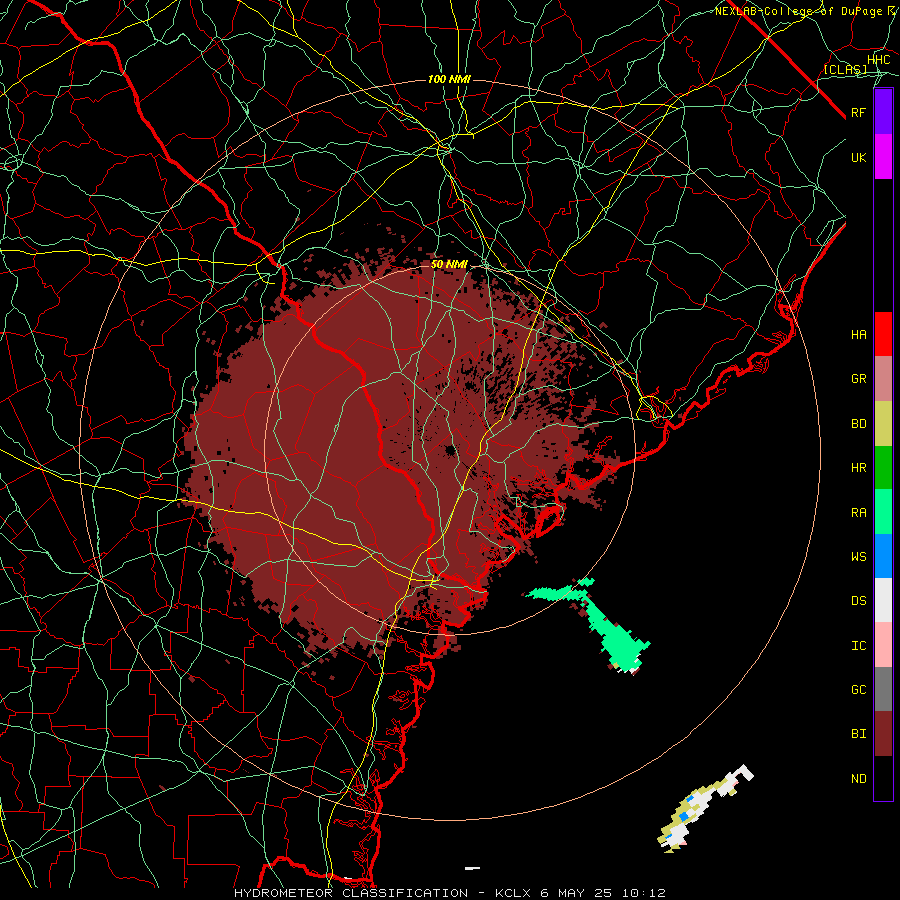Click the DS legend label

858,601
